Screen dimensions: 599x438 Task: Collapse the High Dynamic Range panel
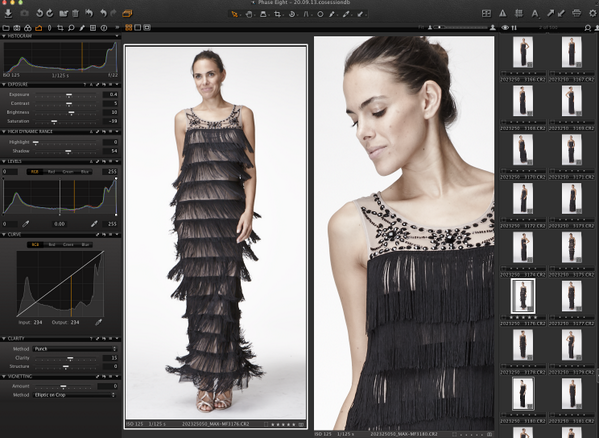tap(3, 131)
